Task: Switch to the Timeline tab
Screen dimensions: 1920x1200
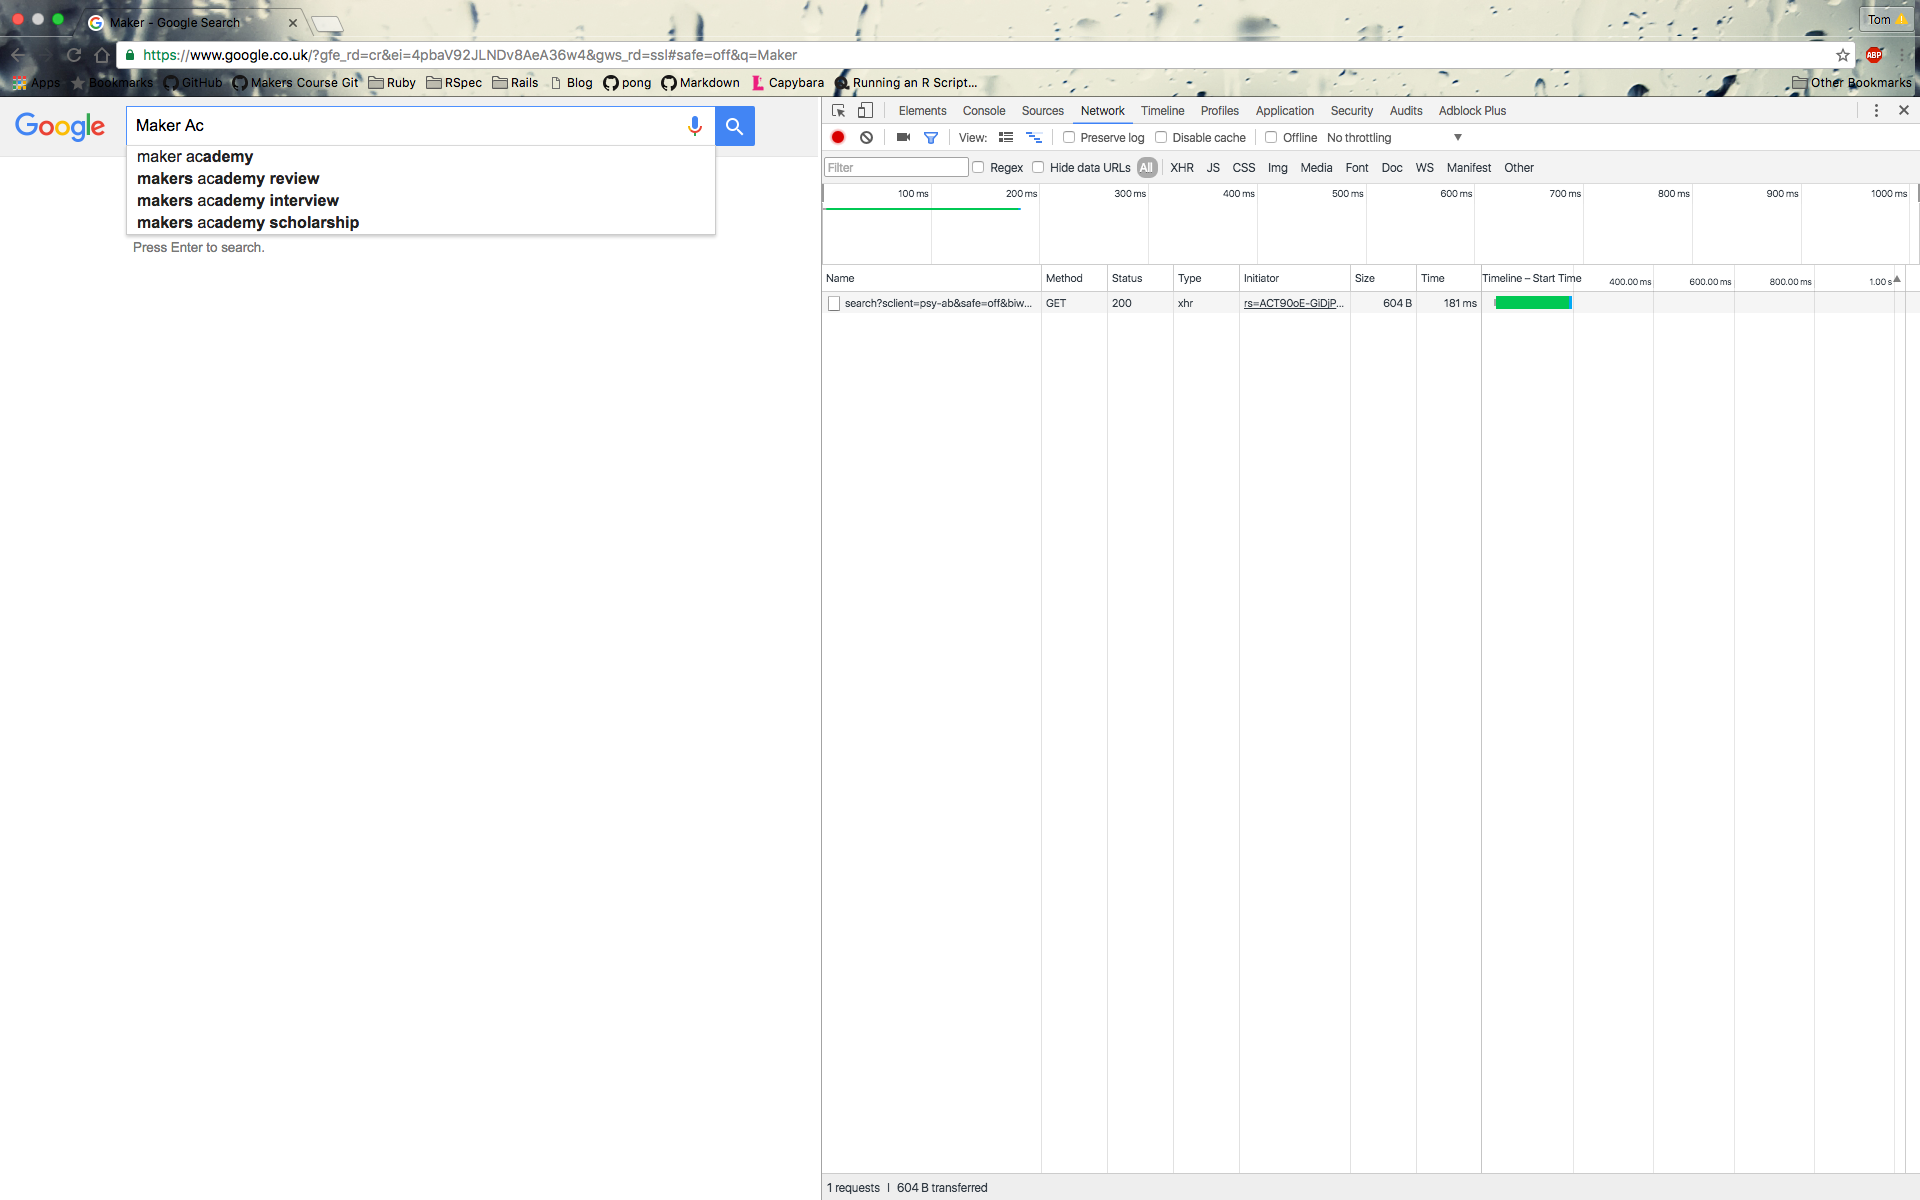Action: point(1162,111)
